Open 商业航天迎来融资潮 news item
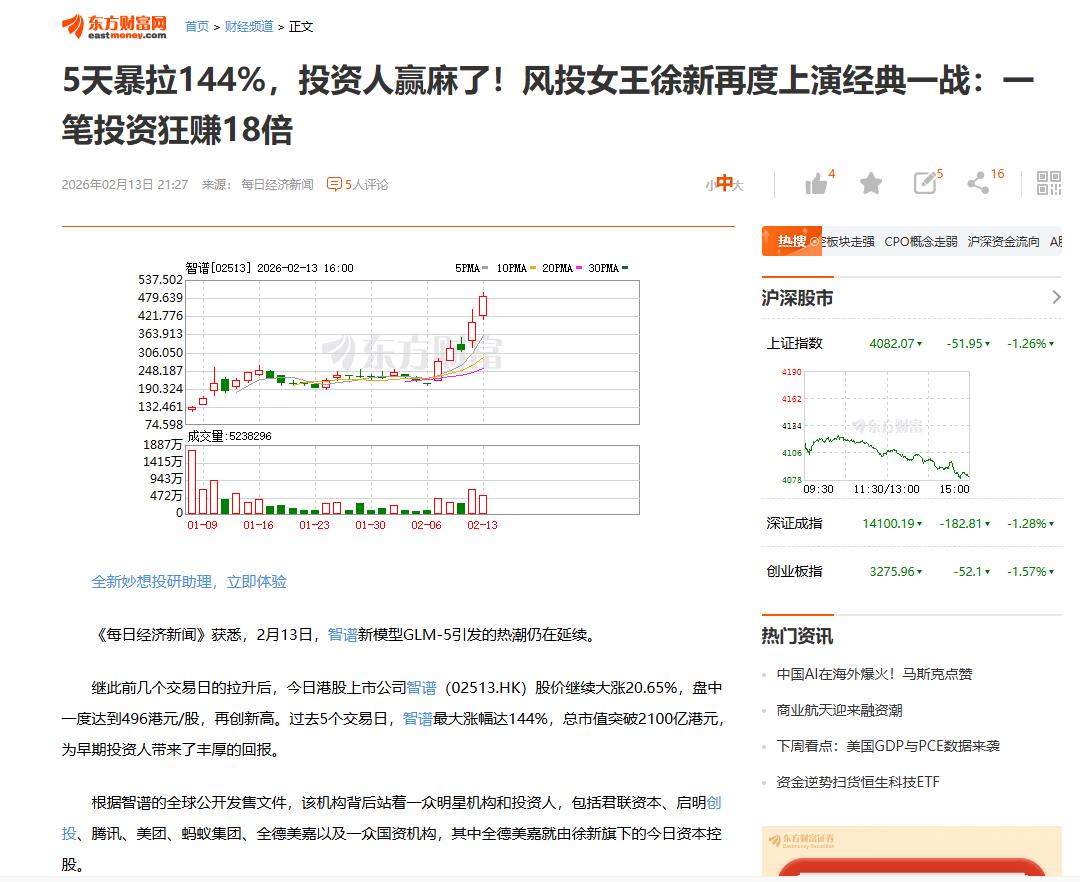Viewport: 1080px width, 882px height. pyautogui.click(x=839, y=710)
